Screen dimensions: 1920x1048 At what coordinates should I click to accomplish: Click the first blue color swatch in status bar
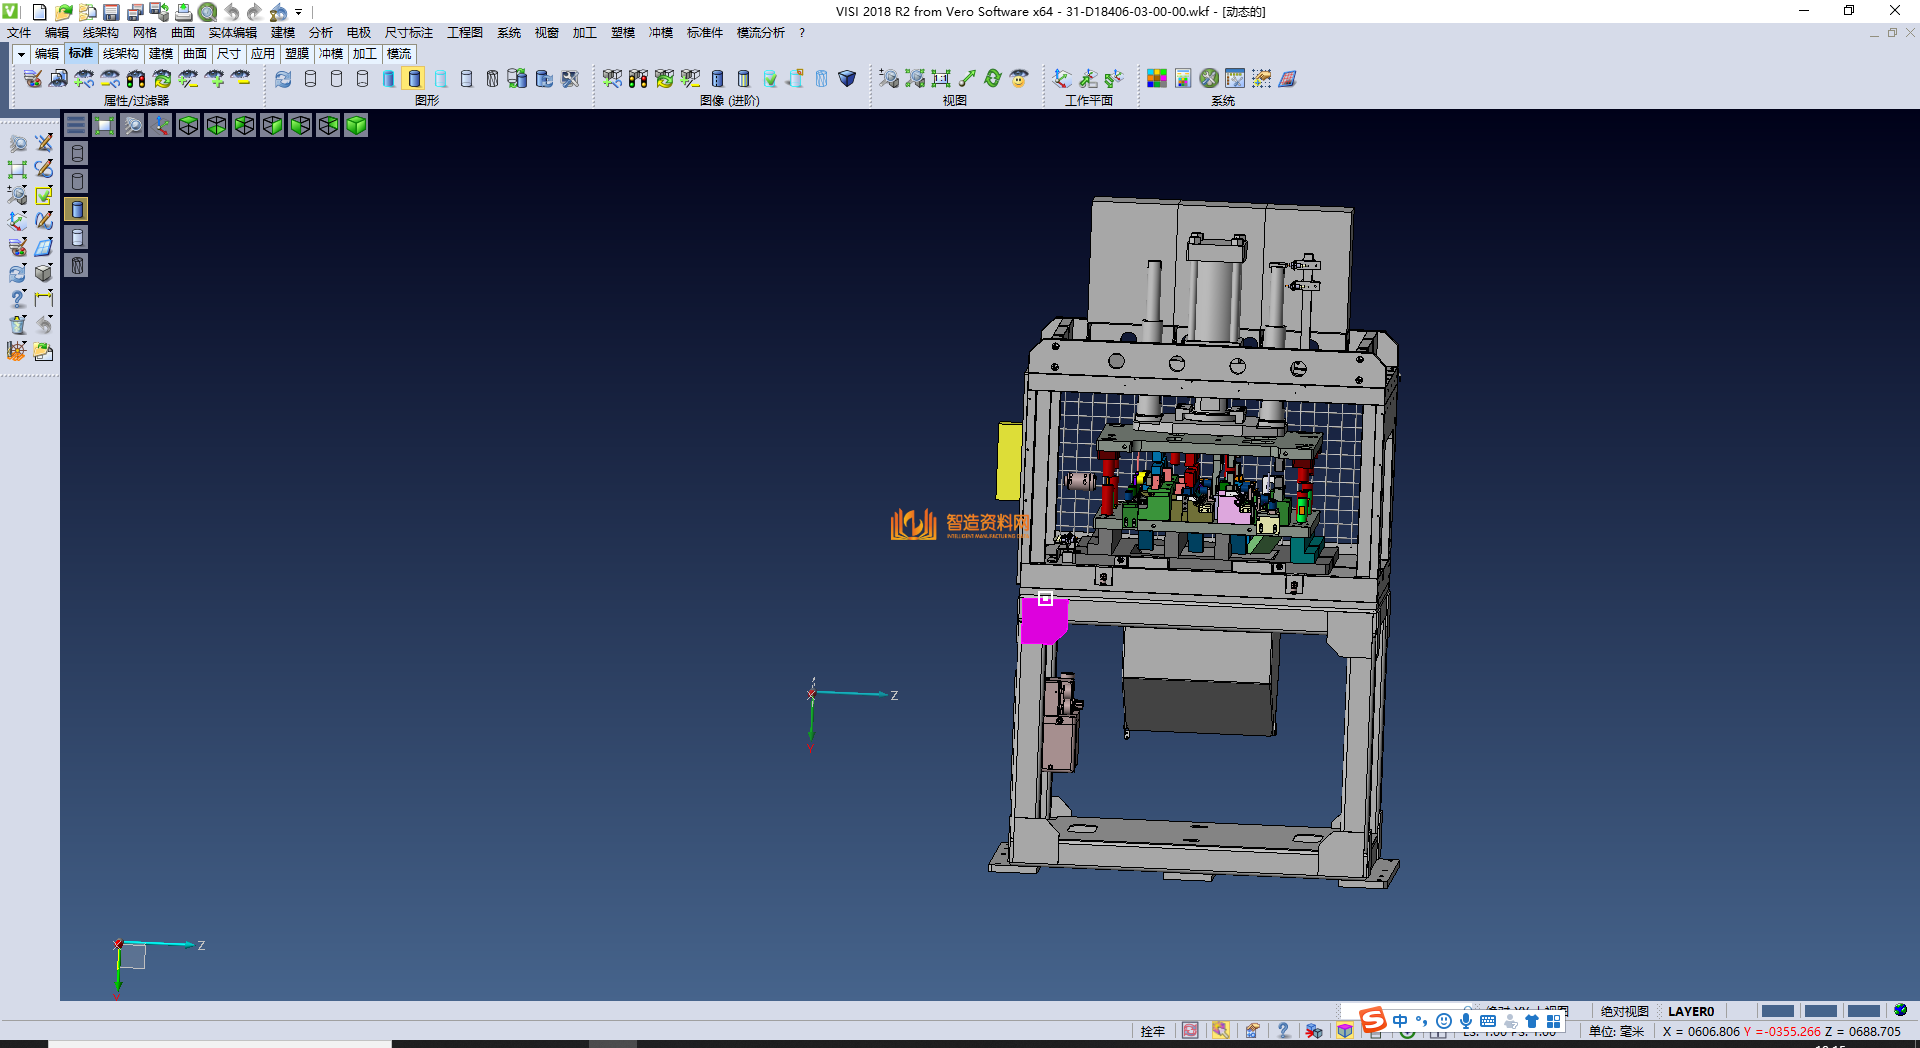1777,1011
